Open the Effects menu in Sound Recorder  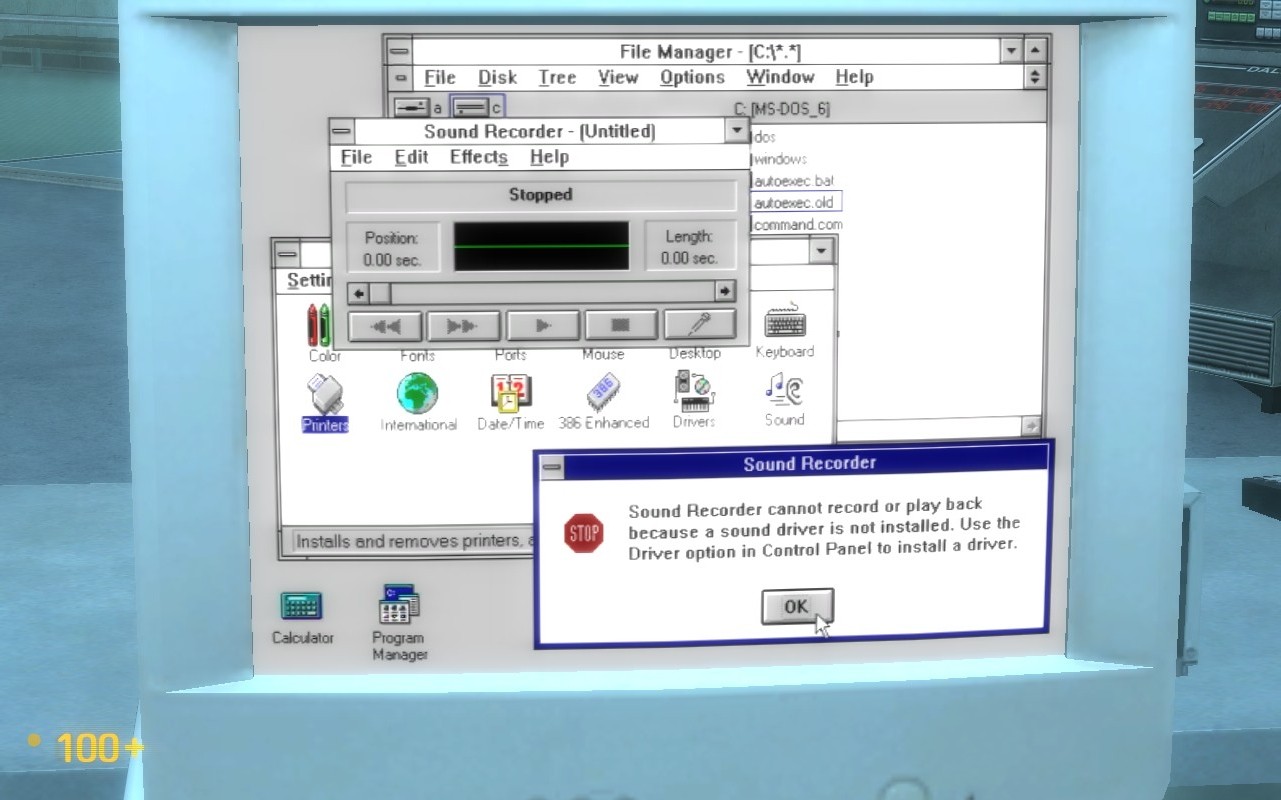pos(477,157)
